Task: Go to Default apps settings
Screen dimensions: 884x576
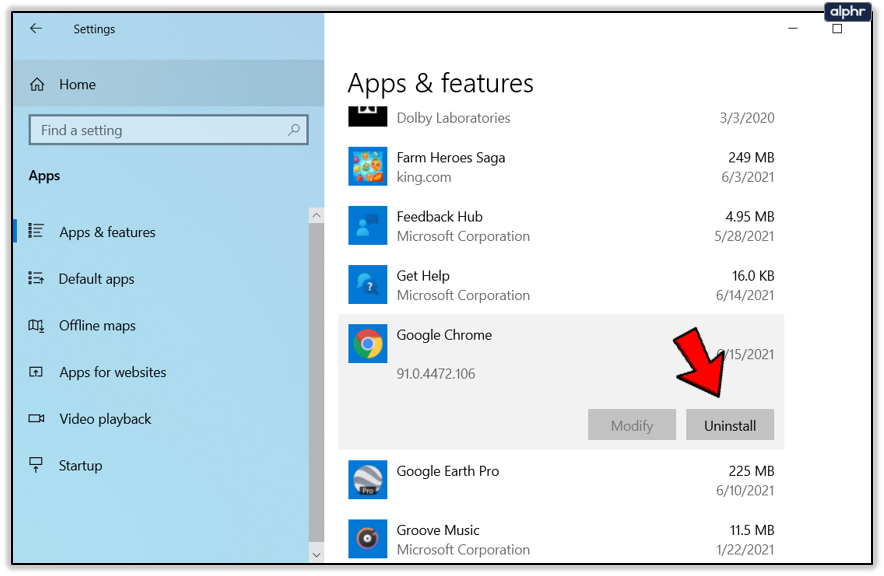Action: pos(96,279)
